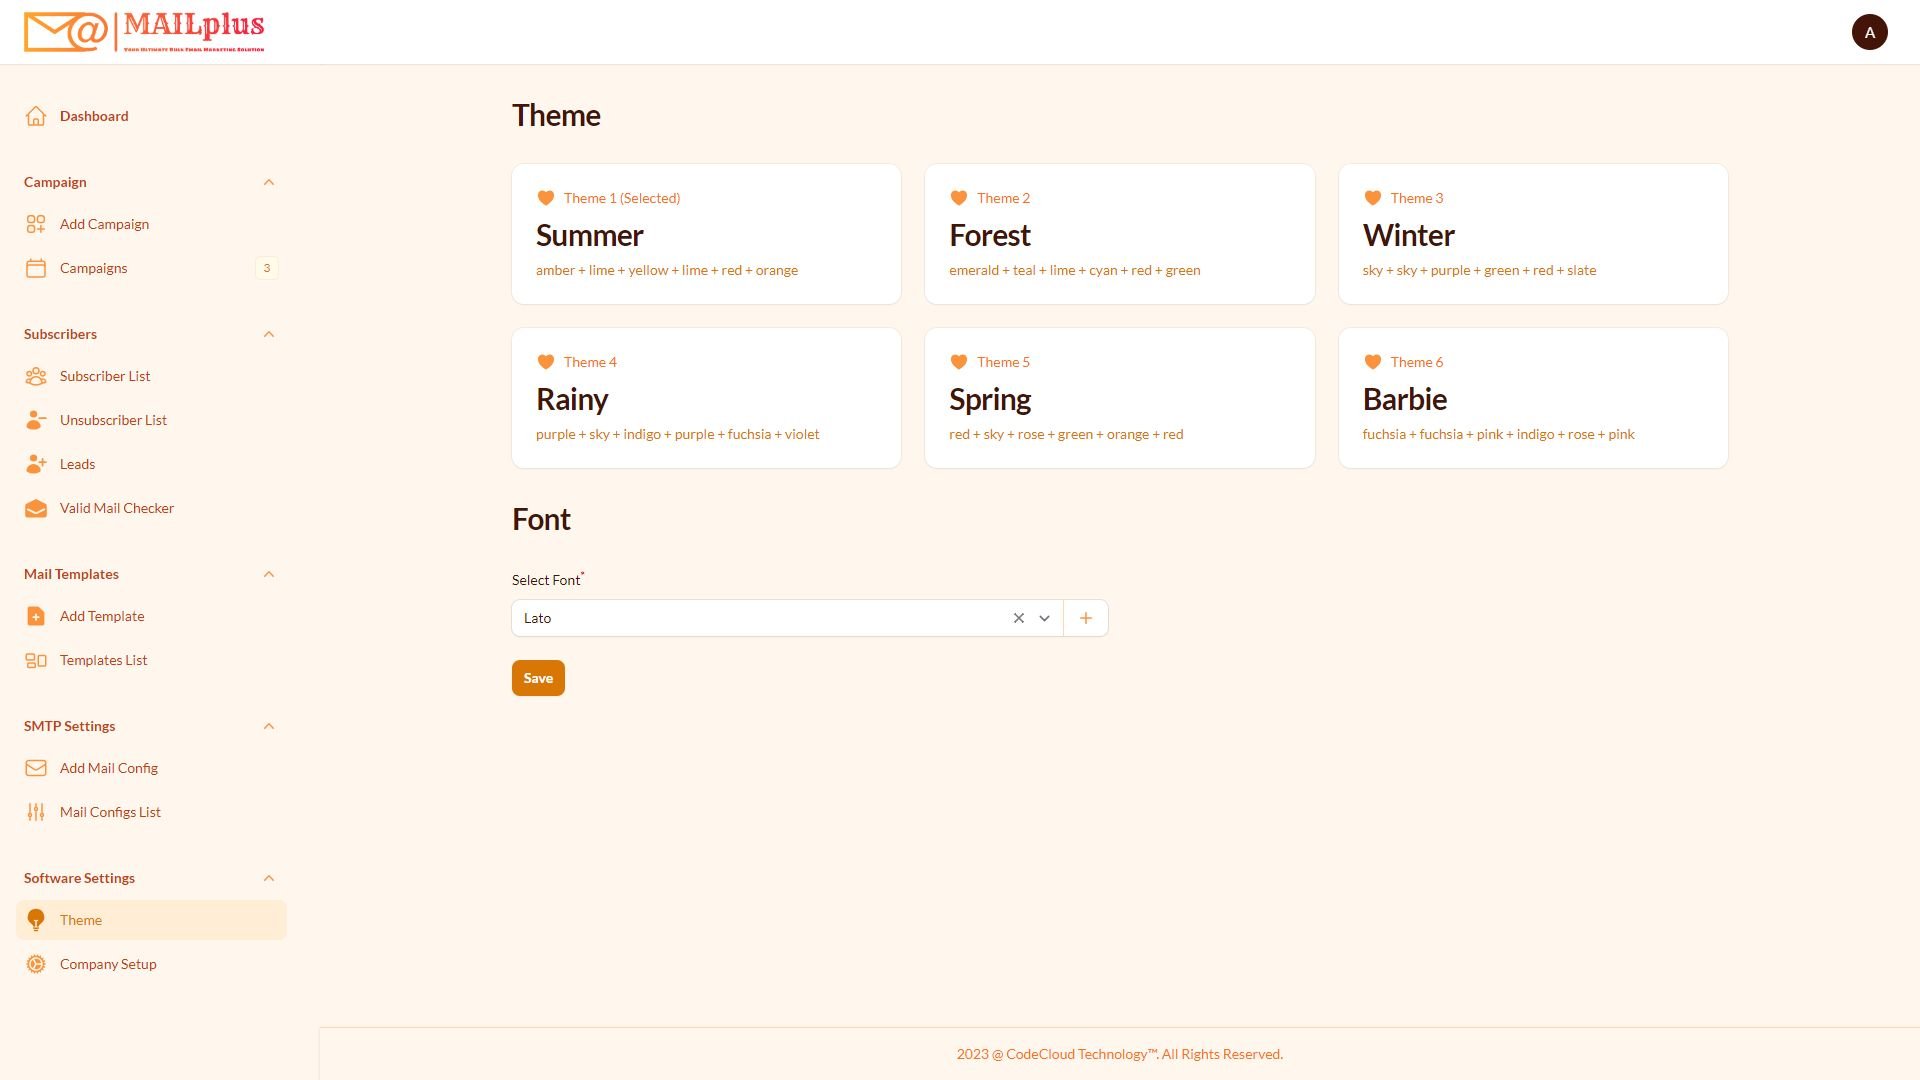Clear the selected Lato font
The height and width of the screenshot is (1080, 1920).
(x=1018, y=618)
